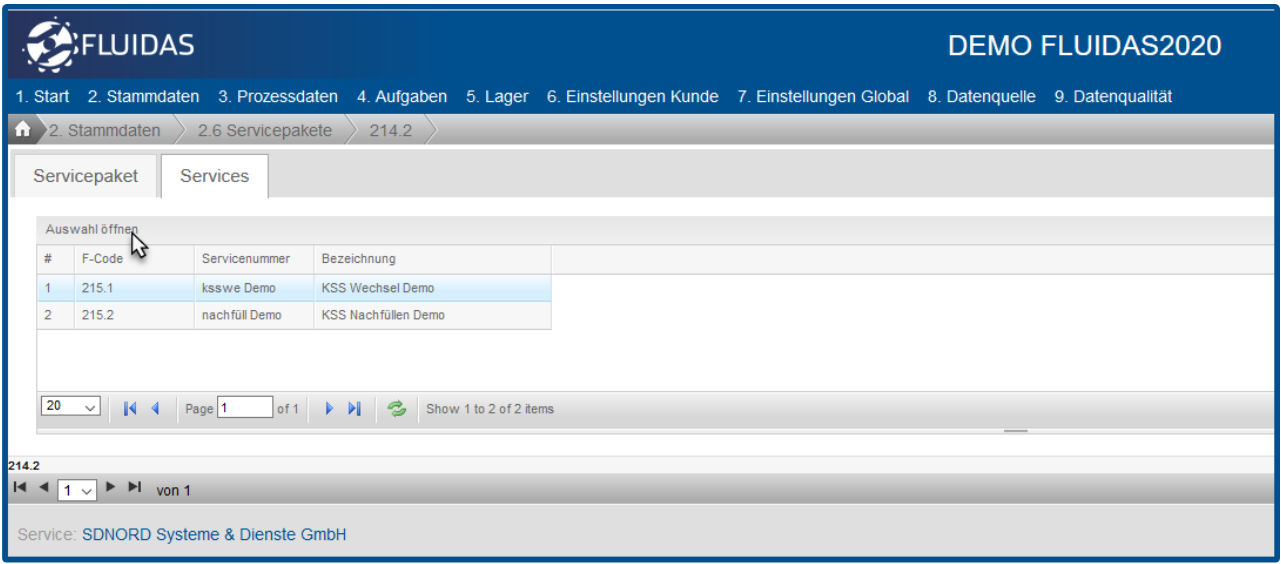The width and height of the screenshot is (1281, 564).
Task: Open the 2. Stammdaten menu
Action: (143, 97)
